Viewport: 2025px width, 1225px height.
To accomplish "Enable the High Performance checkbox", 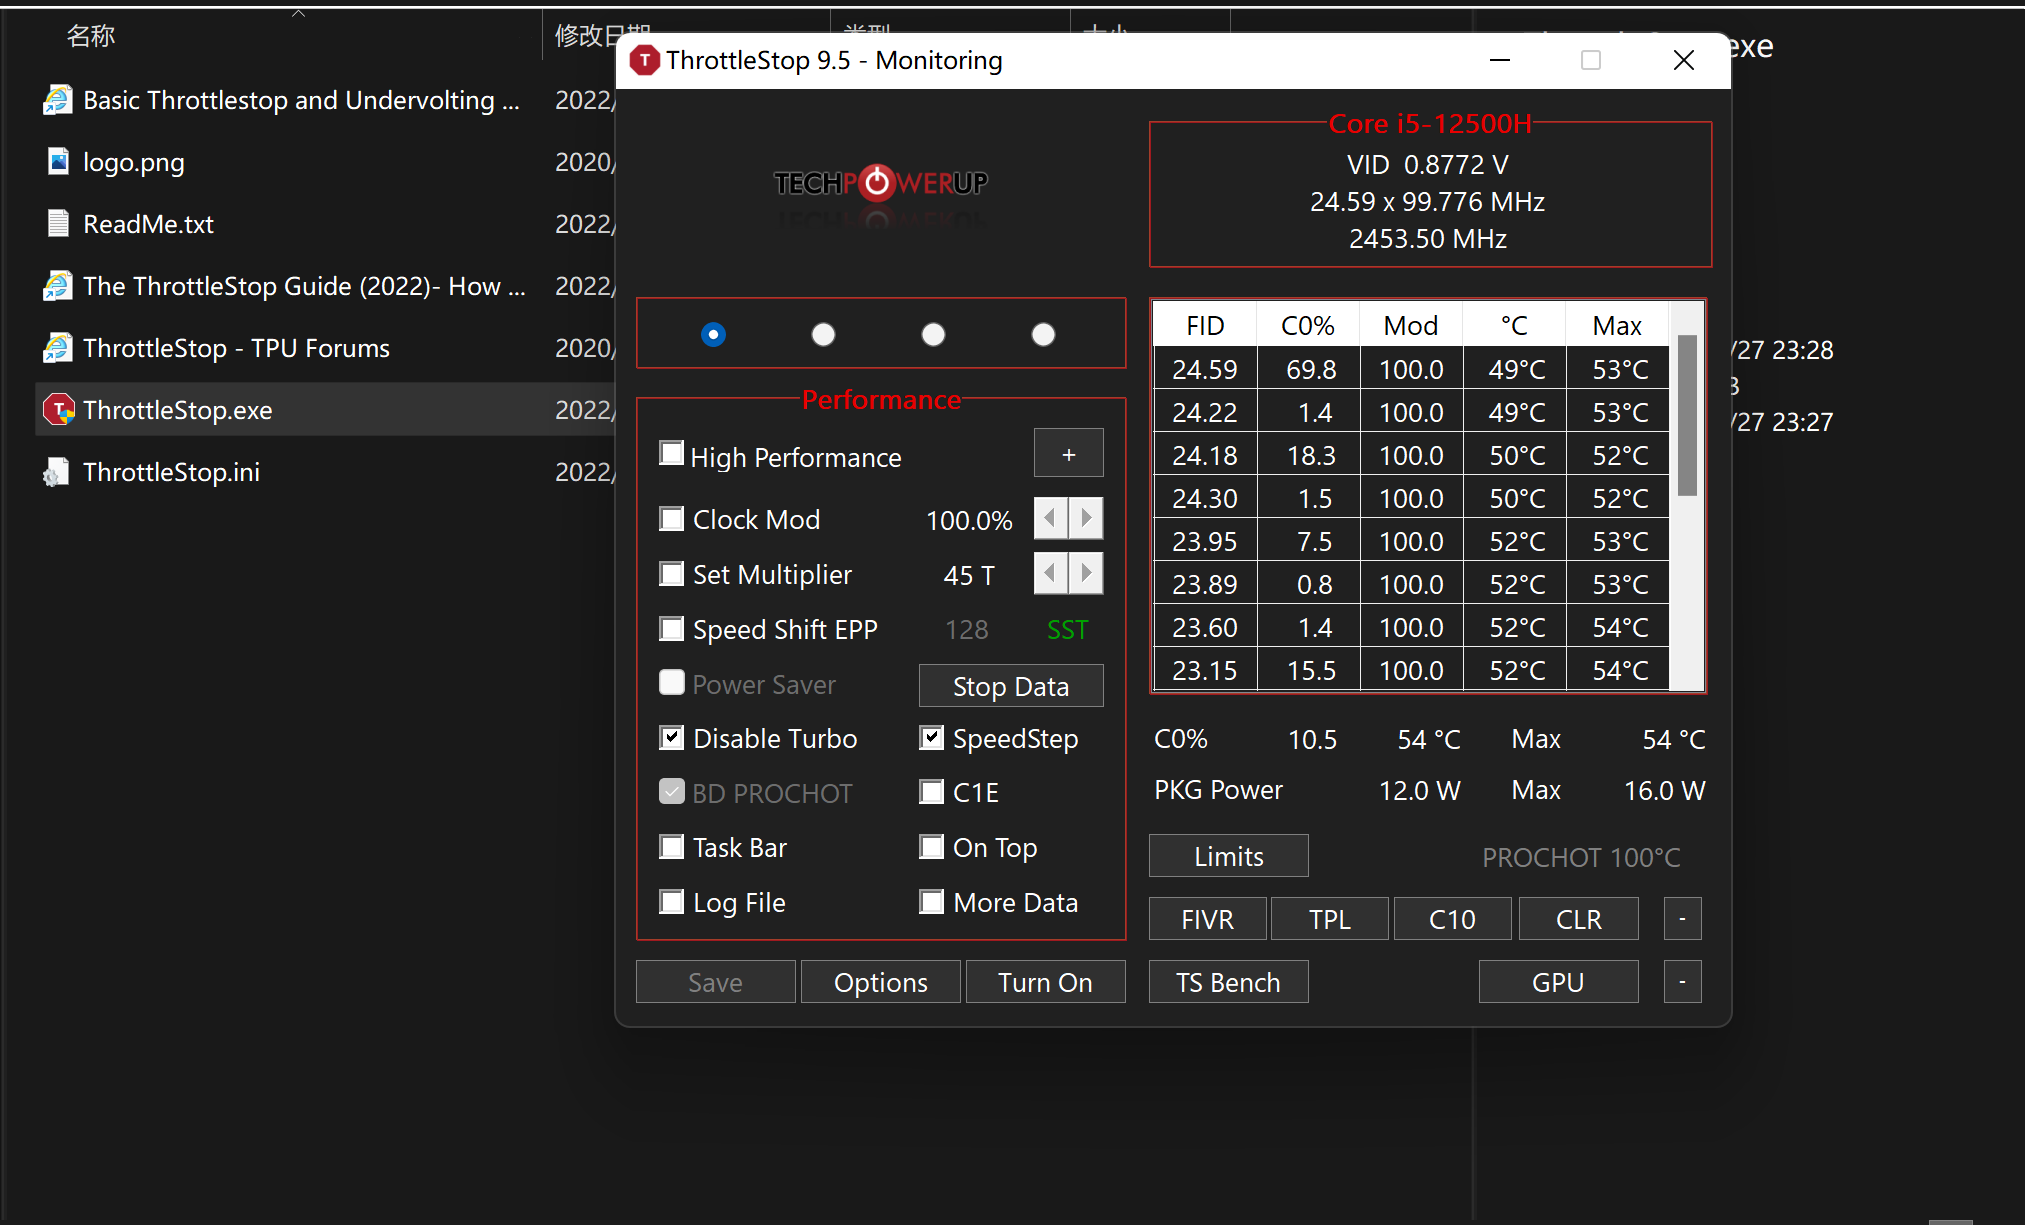I will tap(672, 455).
